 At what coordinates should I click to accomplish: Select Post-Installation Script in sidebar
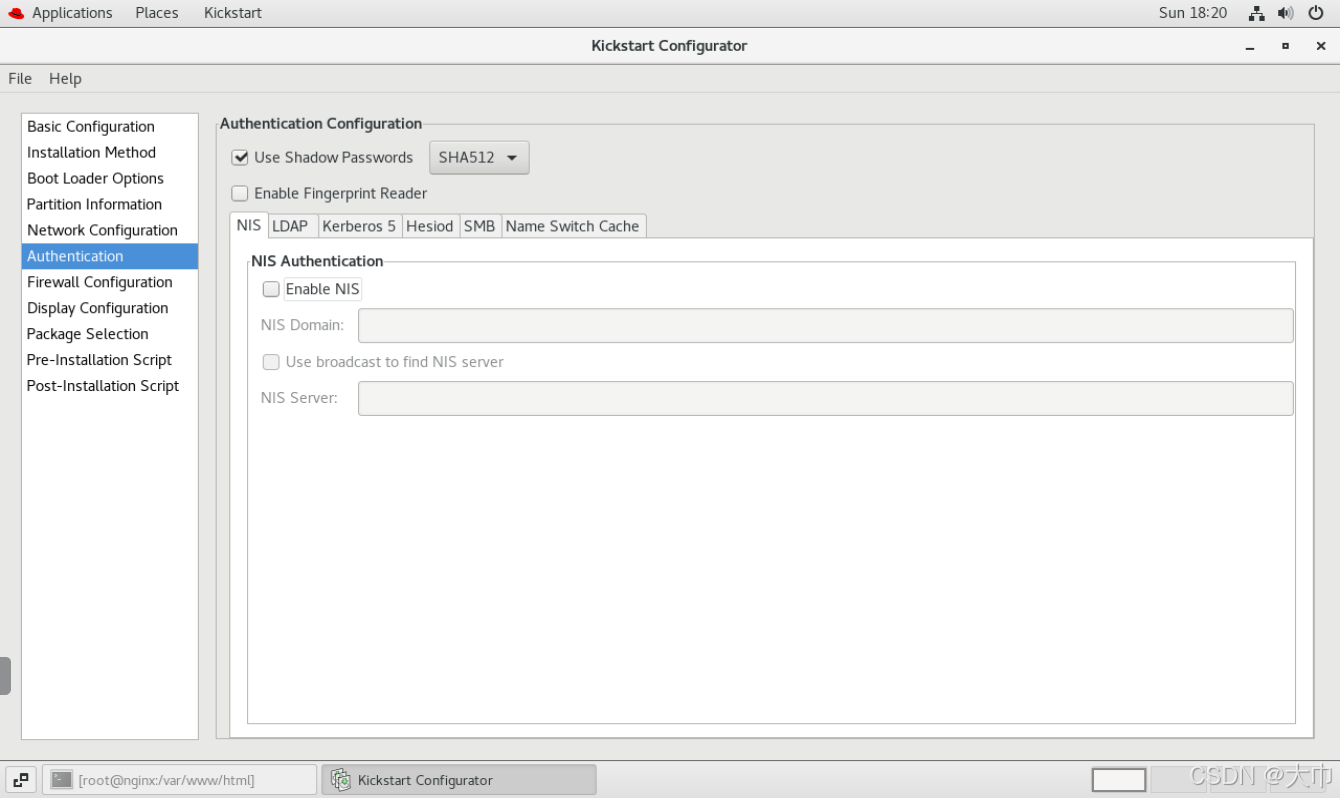[x=110, y=386]
